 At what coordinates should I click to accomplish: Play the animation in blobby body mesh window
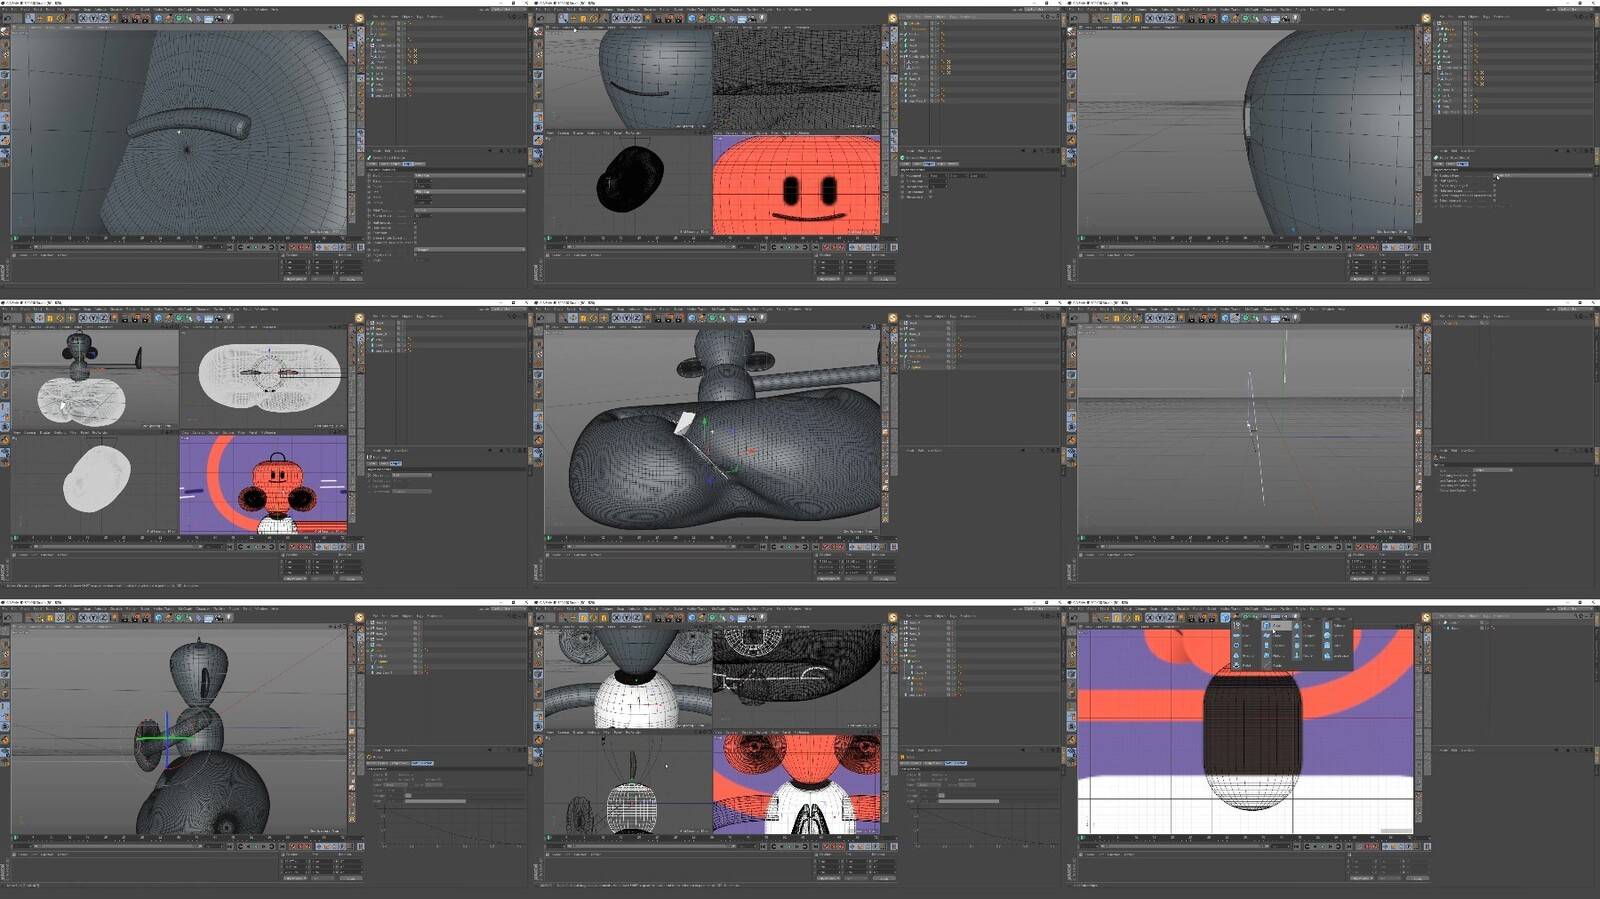788,547
